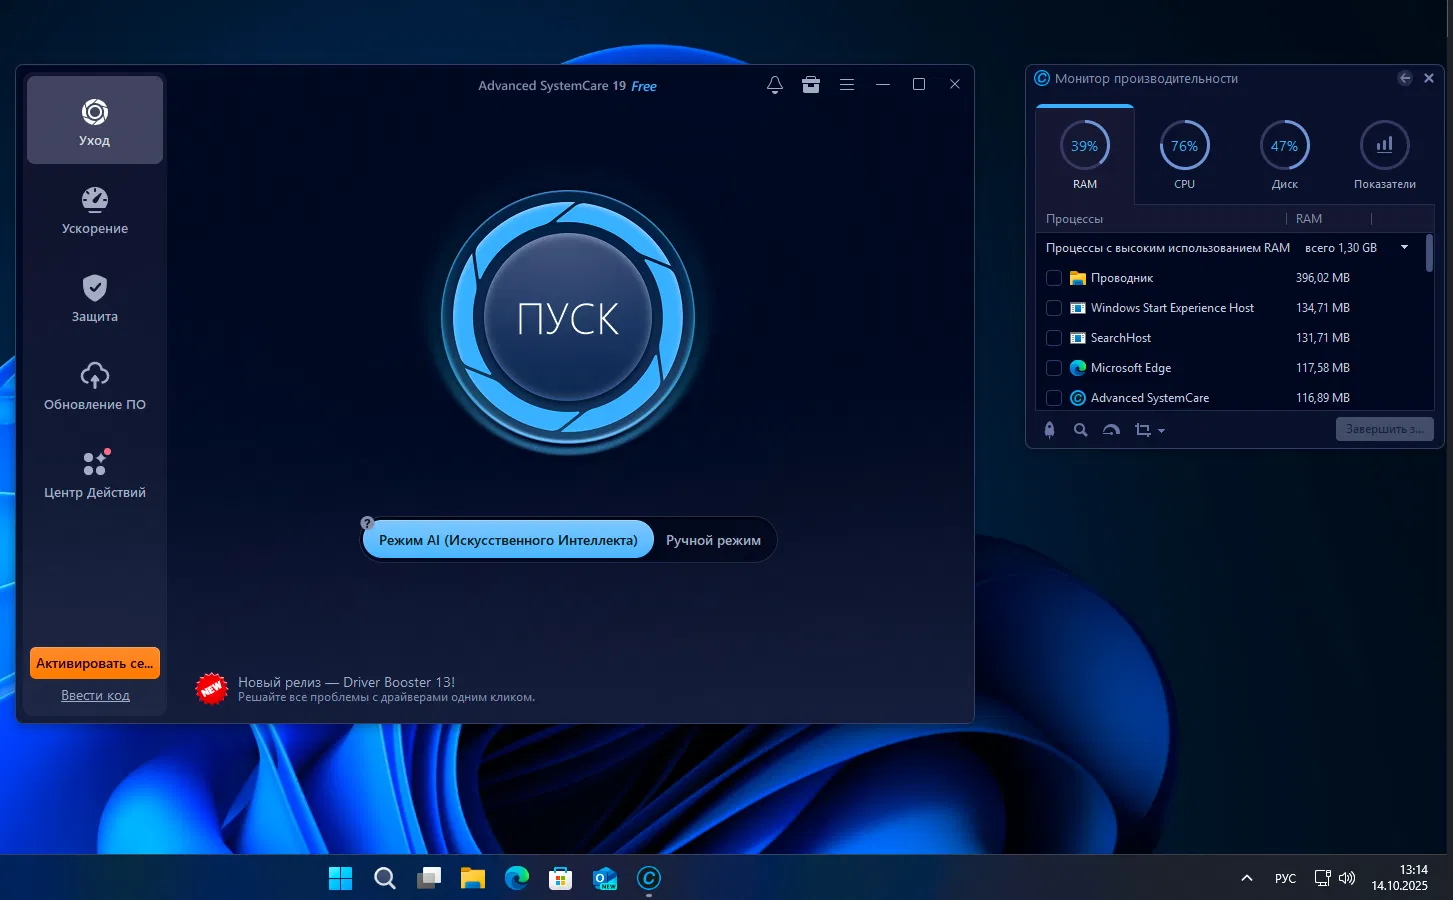Open the notifications bell in Advanced SystemCare
The height and width of the screenshot is (900, 1453).
775,85
